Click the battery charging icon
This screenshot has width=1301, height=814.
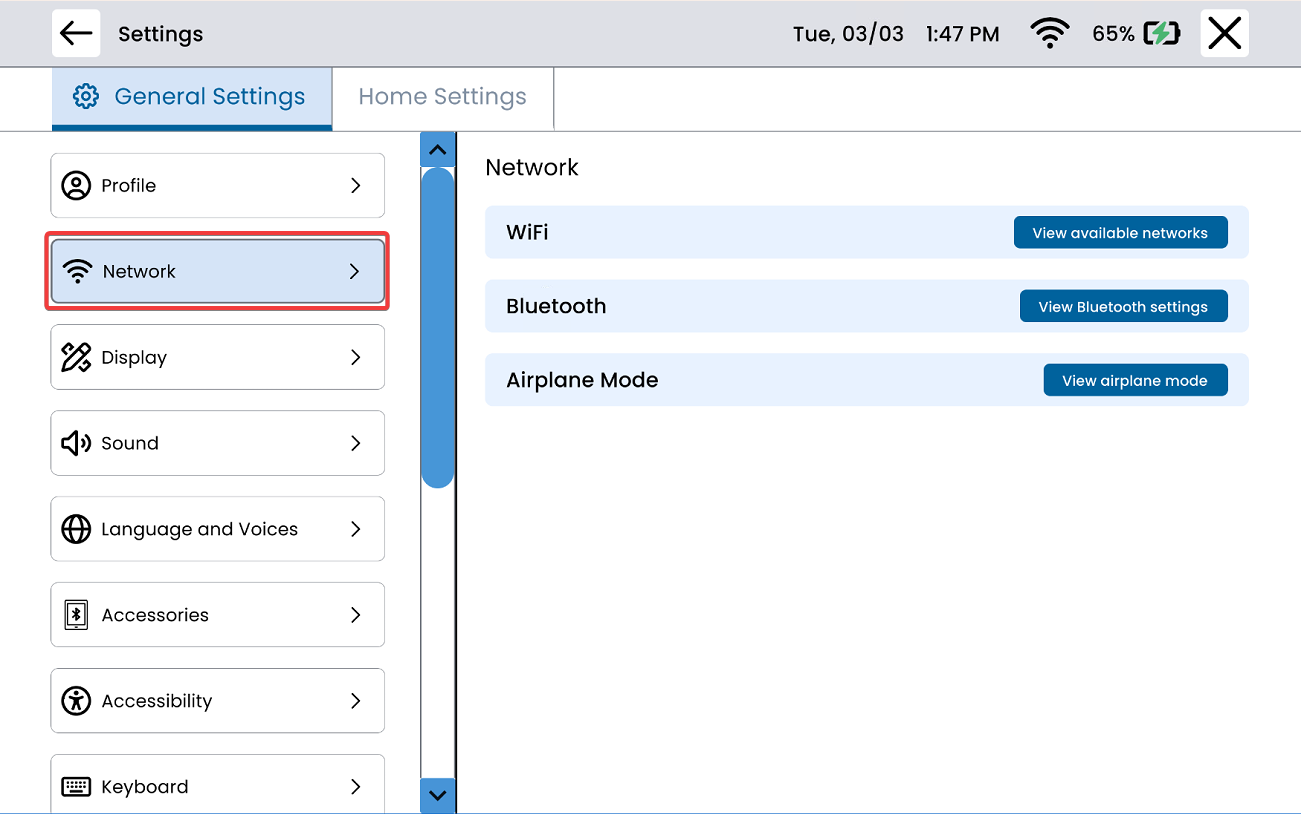(1161, 34)
